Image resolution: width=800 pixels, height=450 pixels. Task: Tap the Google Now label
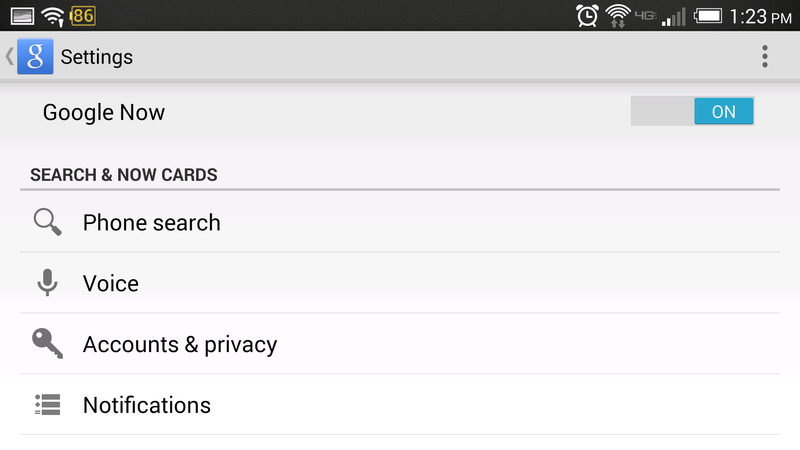104,112
